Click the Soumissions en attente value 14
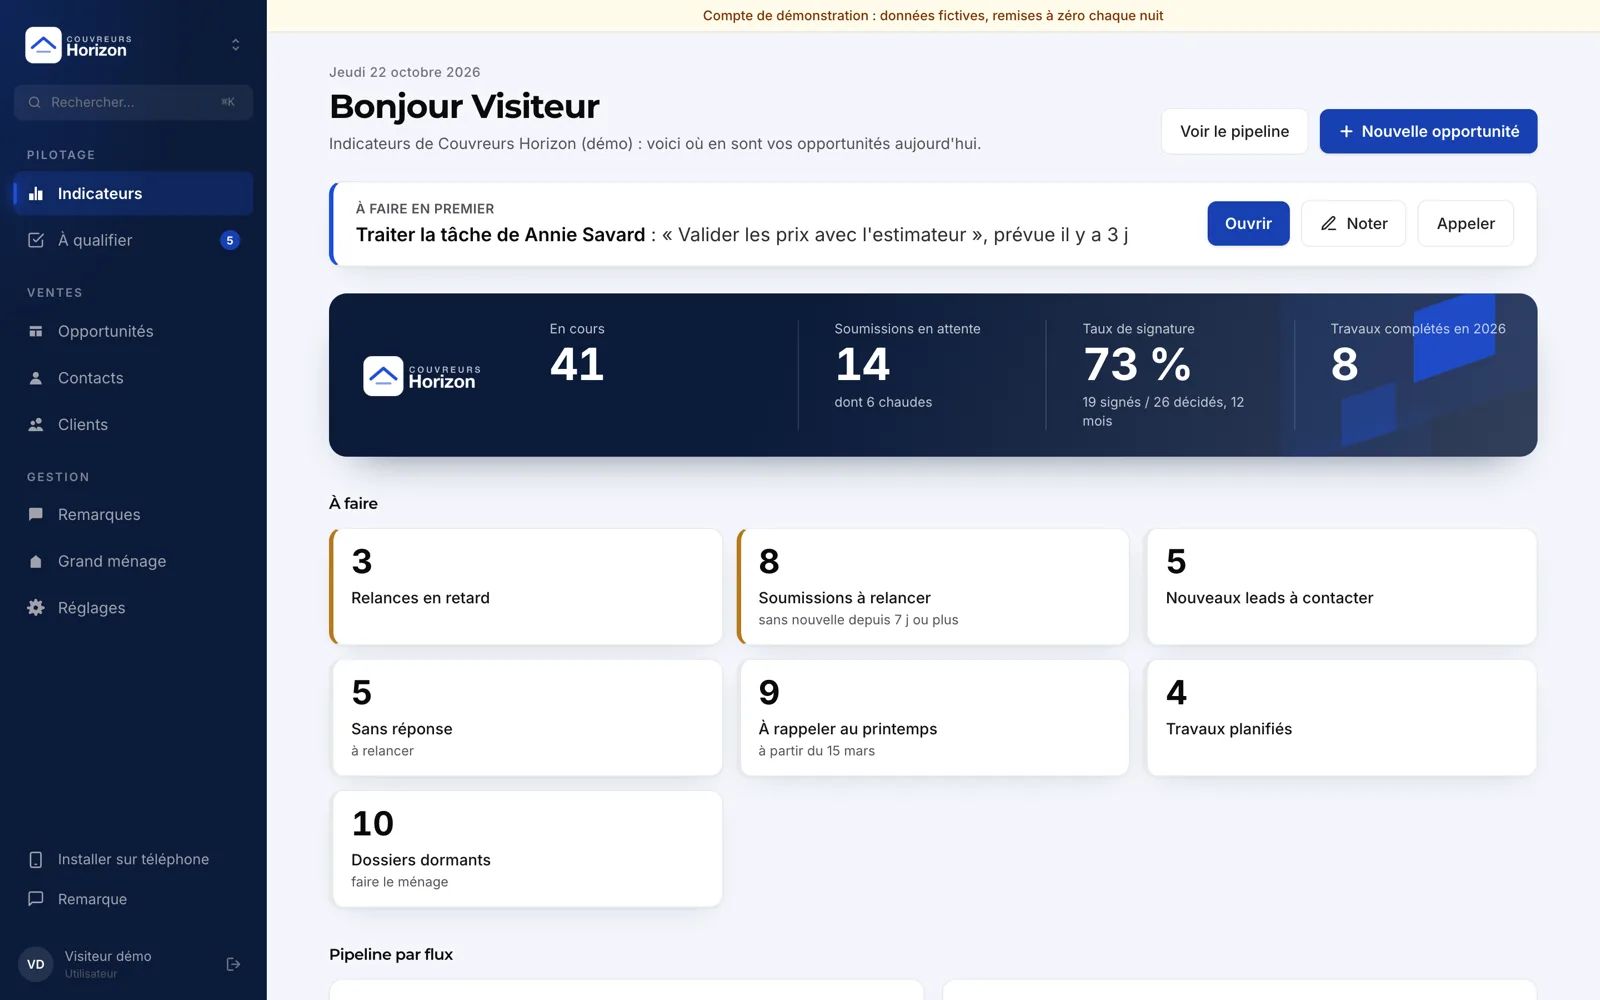 coord(862,364)
